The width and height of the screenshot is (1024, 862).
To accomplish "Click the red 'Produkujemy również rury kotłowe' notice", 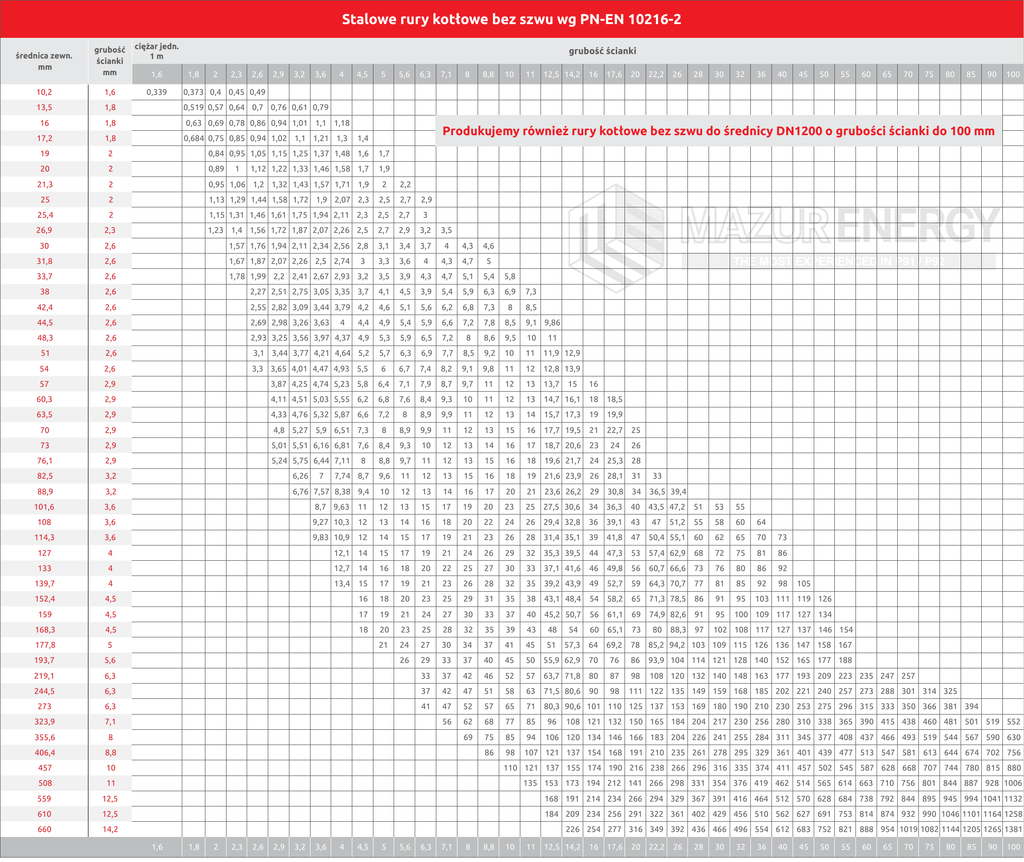I will tap(718, 130).
